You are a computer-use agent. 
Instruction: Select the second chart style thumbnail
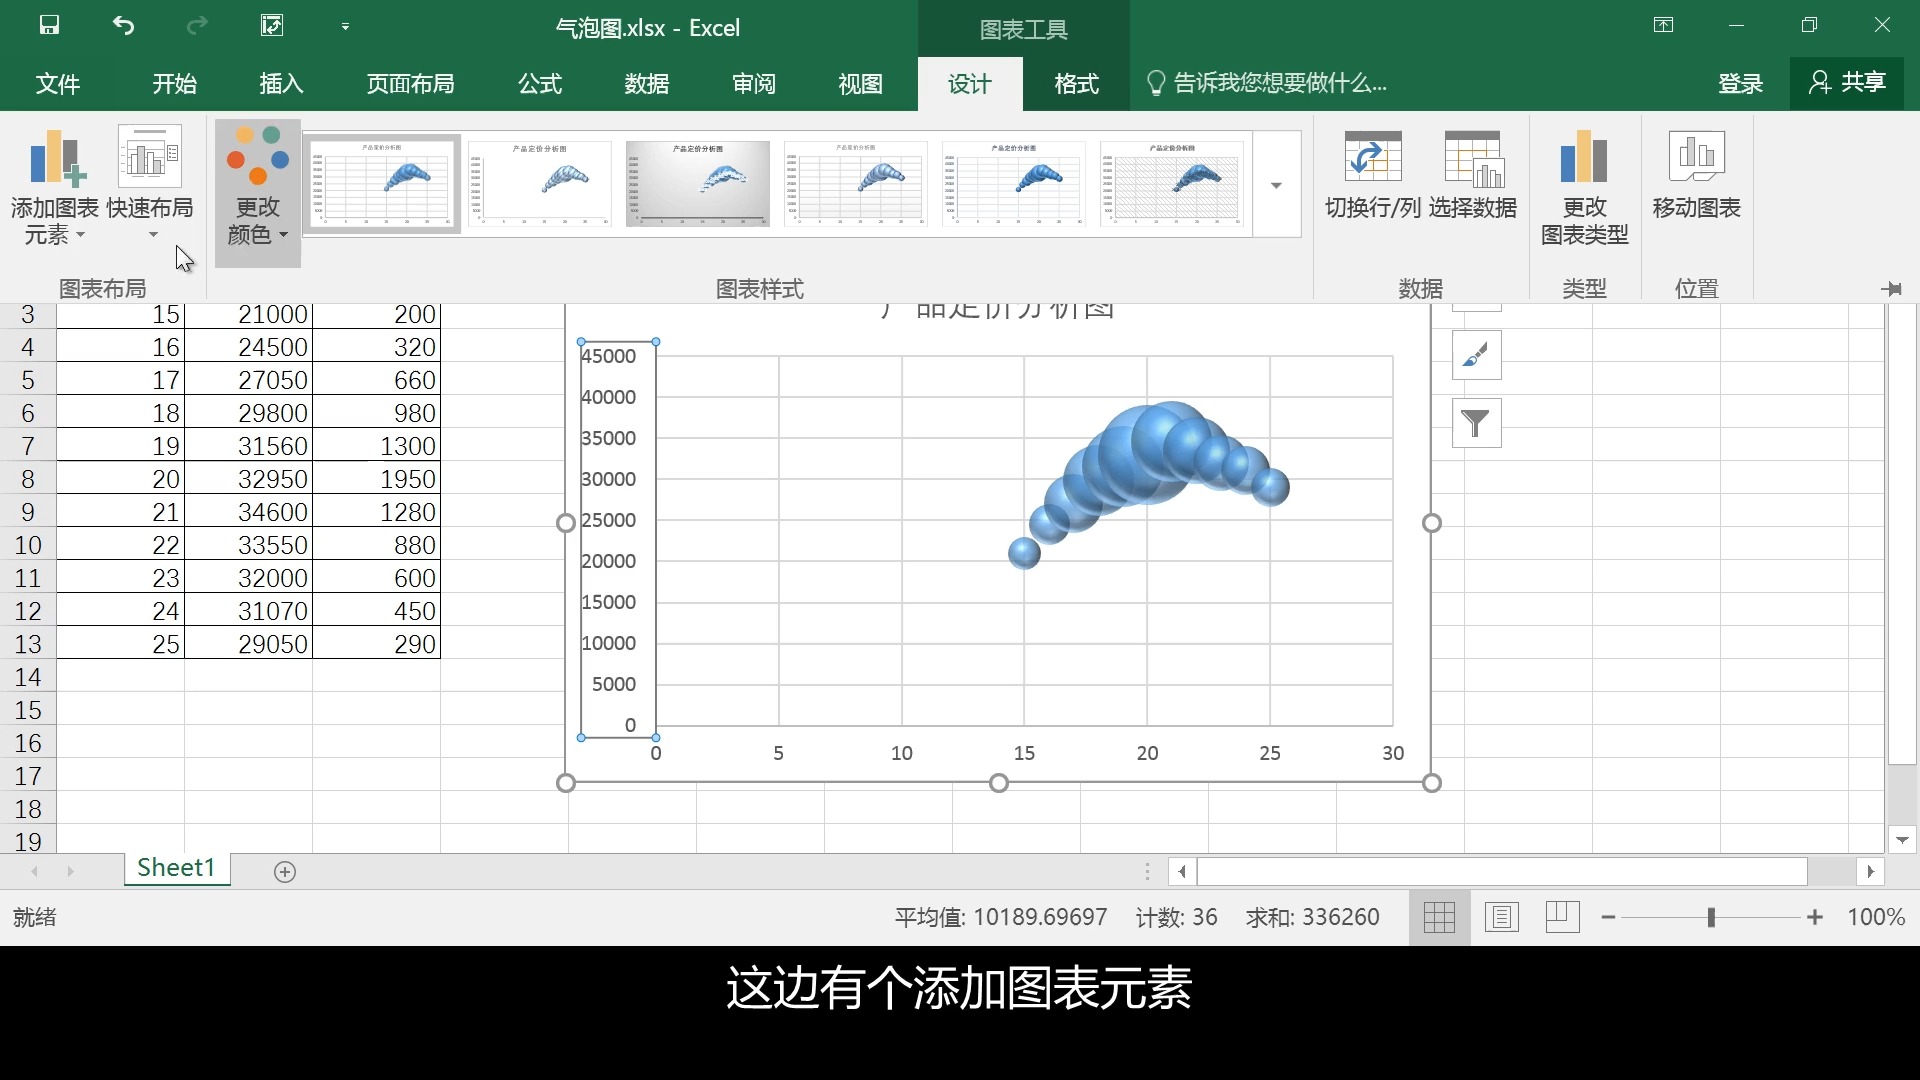click(x=540, y=184)
